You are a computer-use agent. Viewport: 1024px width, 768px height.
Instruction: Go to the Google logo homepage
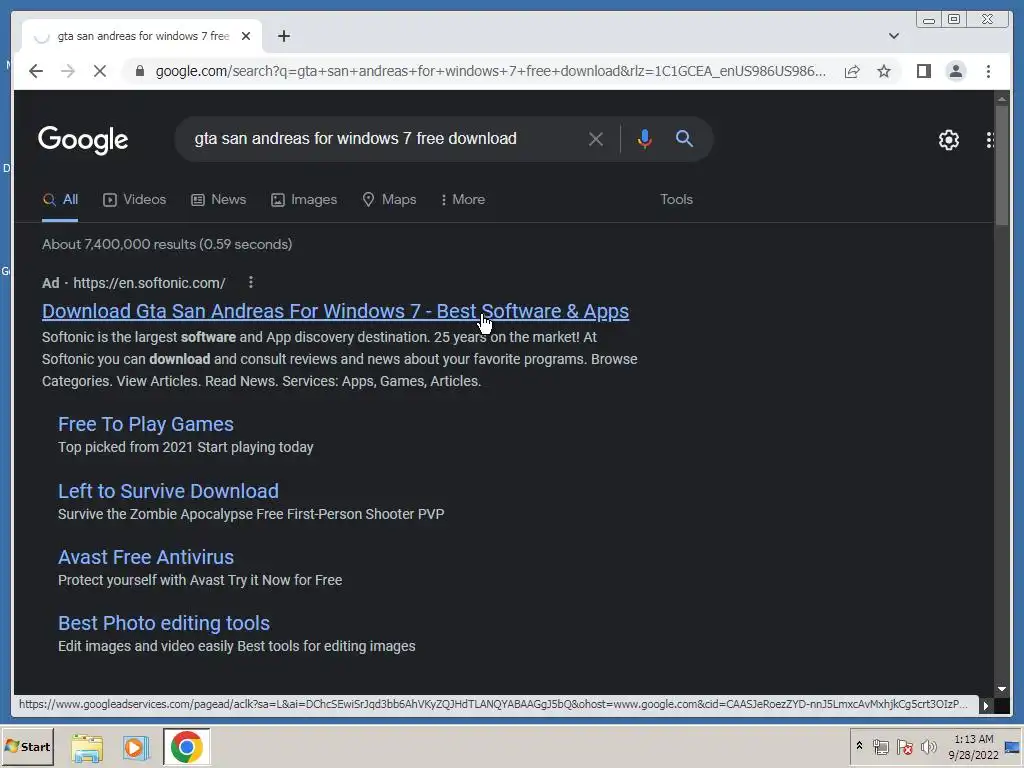[x=83, y=140]
